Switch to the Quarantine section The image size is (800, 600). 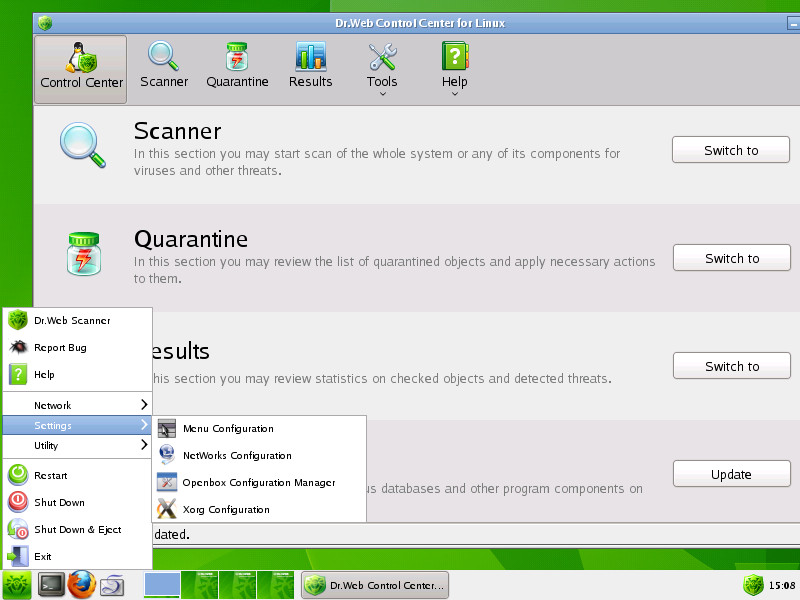click(x=732, y=258)
